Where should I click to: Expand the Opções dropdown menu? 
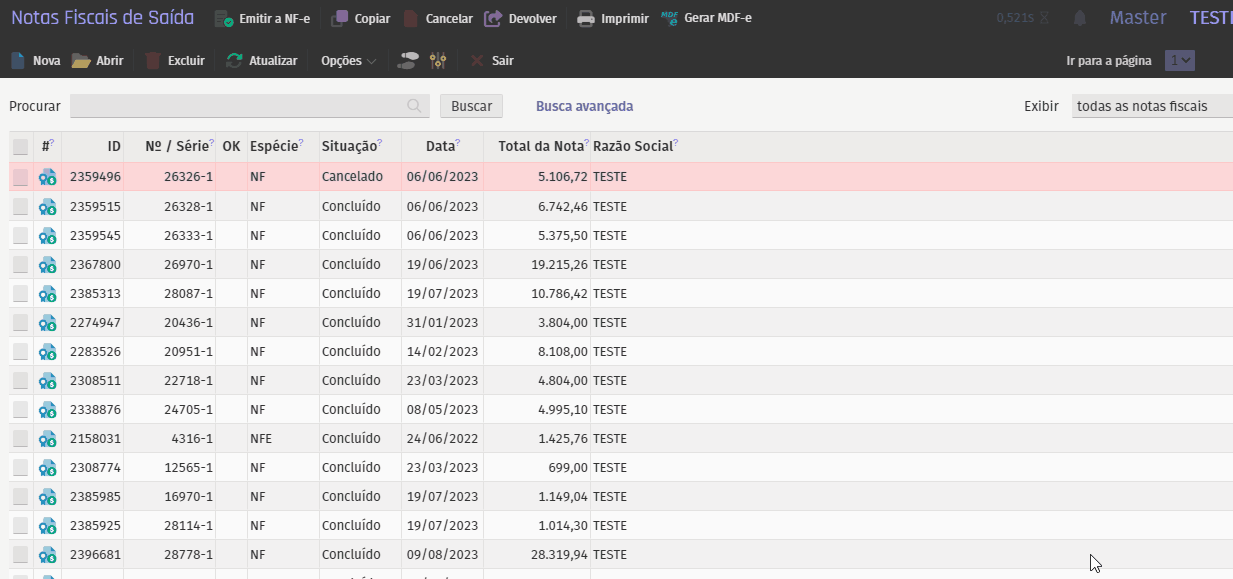pos(348,61)
